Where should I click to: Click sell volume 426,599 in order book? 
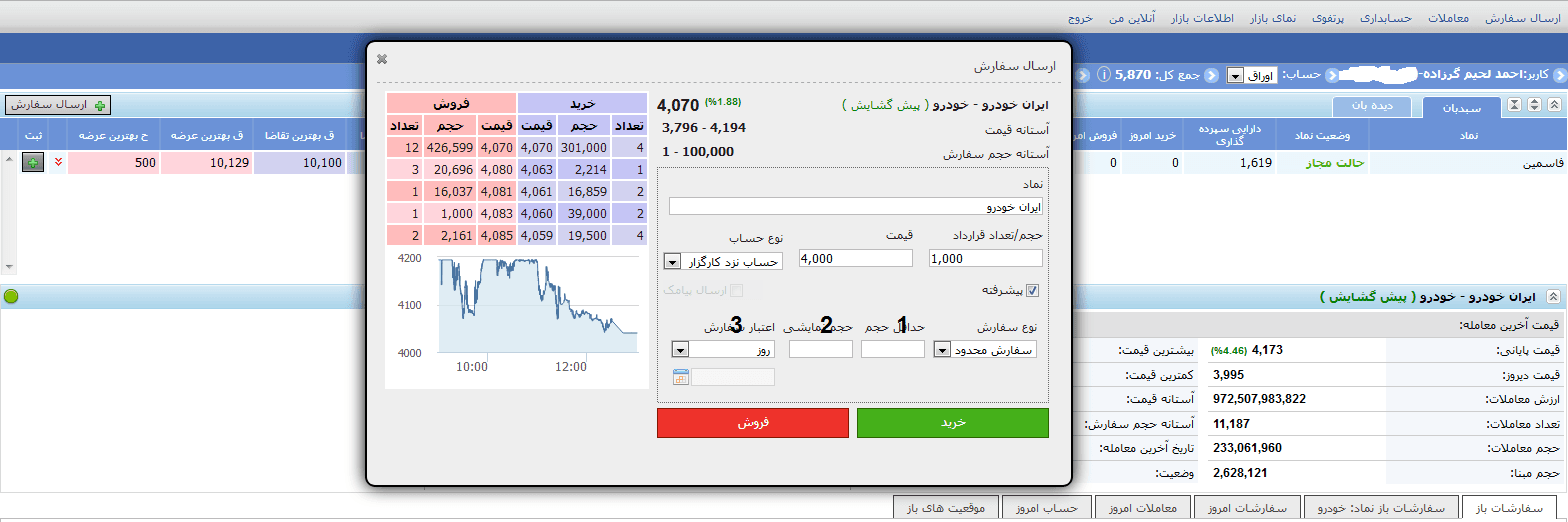(450, 148)
